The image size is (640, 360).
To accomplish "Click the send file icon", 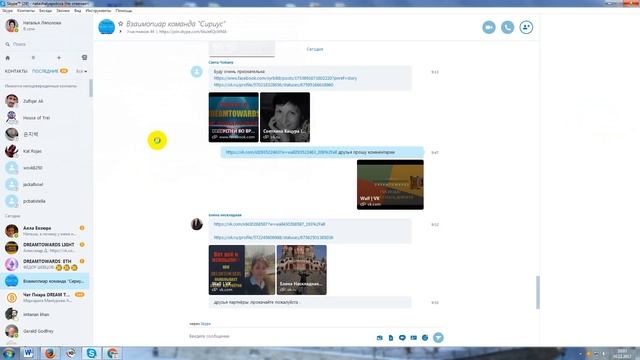I will click(x=391, y=338).
